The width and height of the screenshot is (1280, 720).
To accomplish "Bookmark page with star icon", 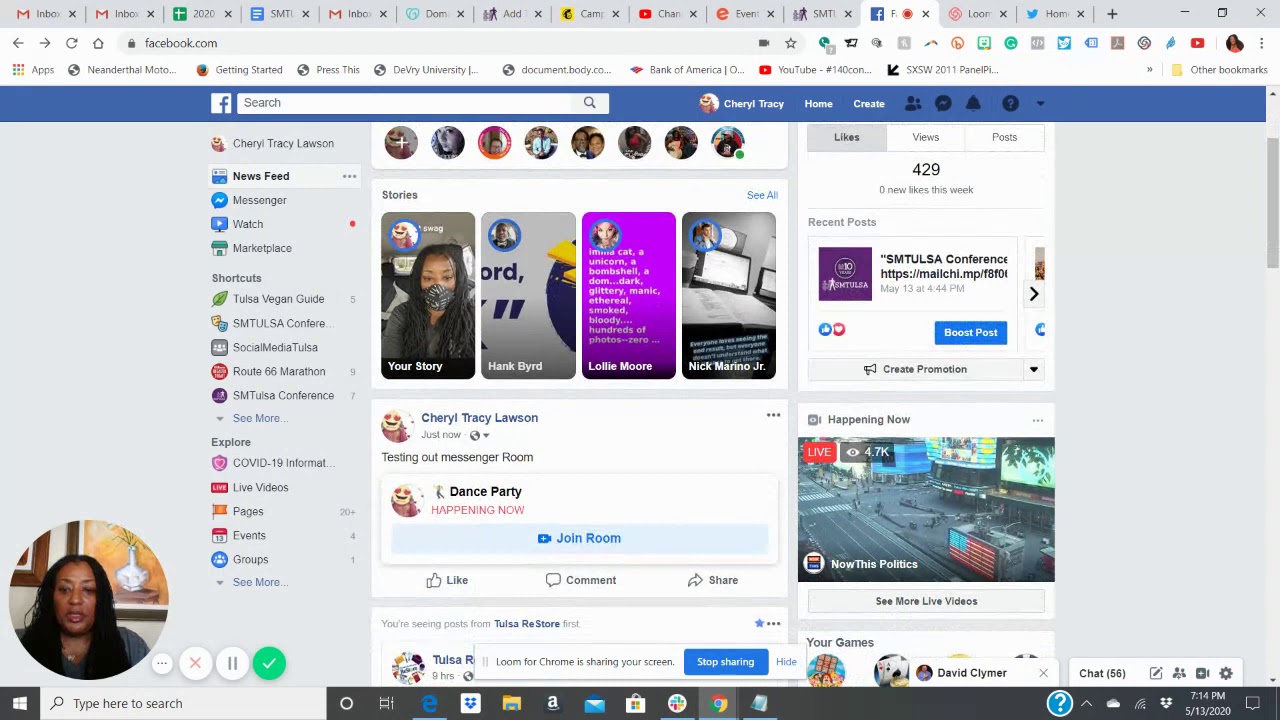I will coord(790,43).
